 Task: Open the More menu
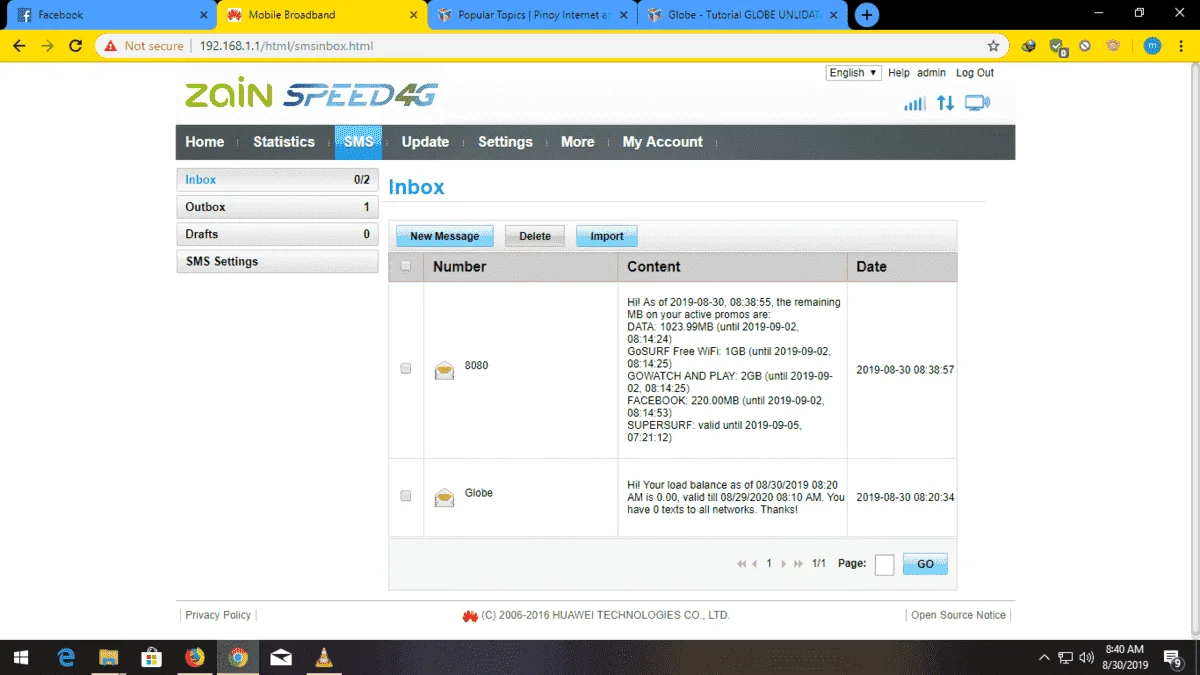[x=577, y=142]
